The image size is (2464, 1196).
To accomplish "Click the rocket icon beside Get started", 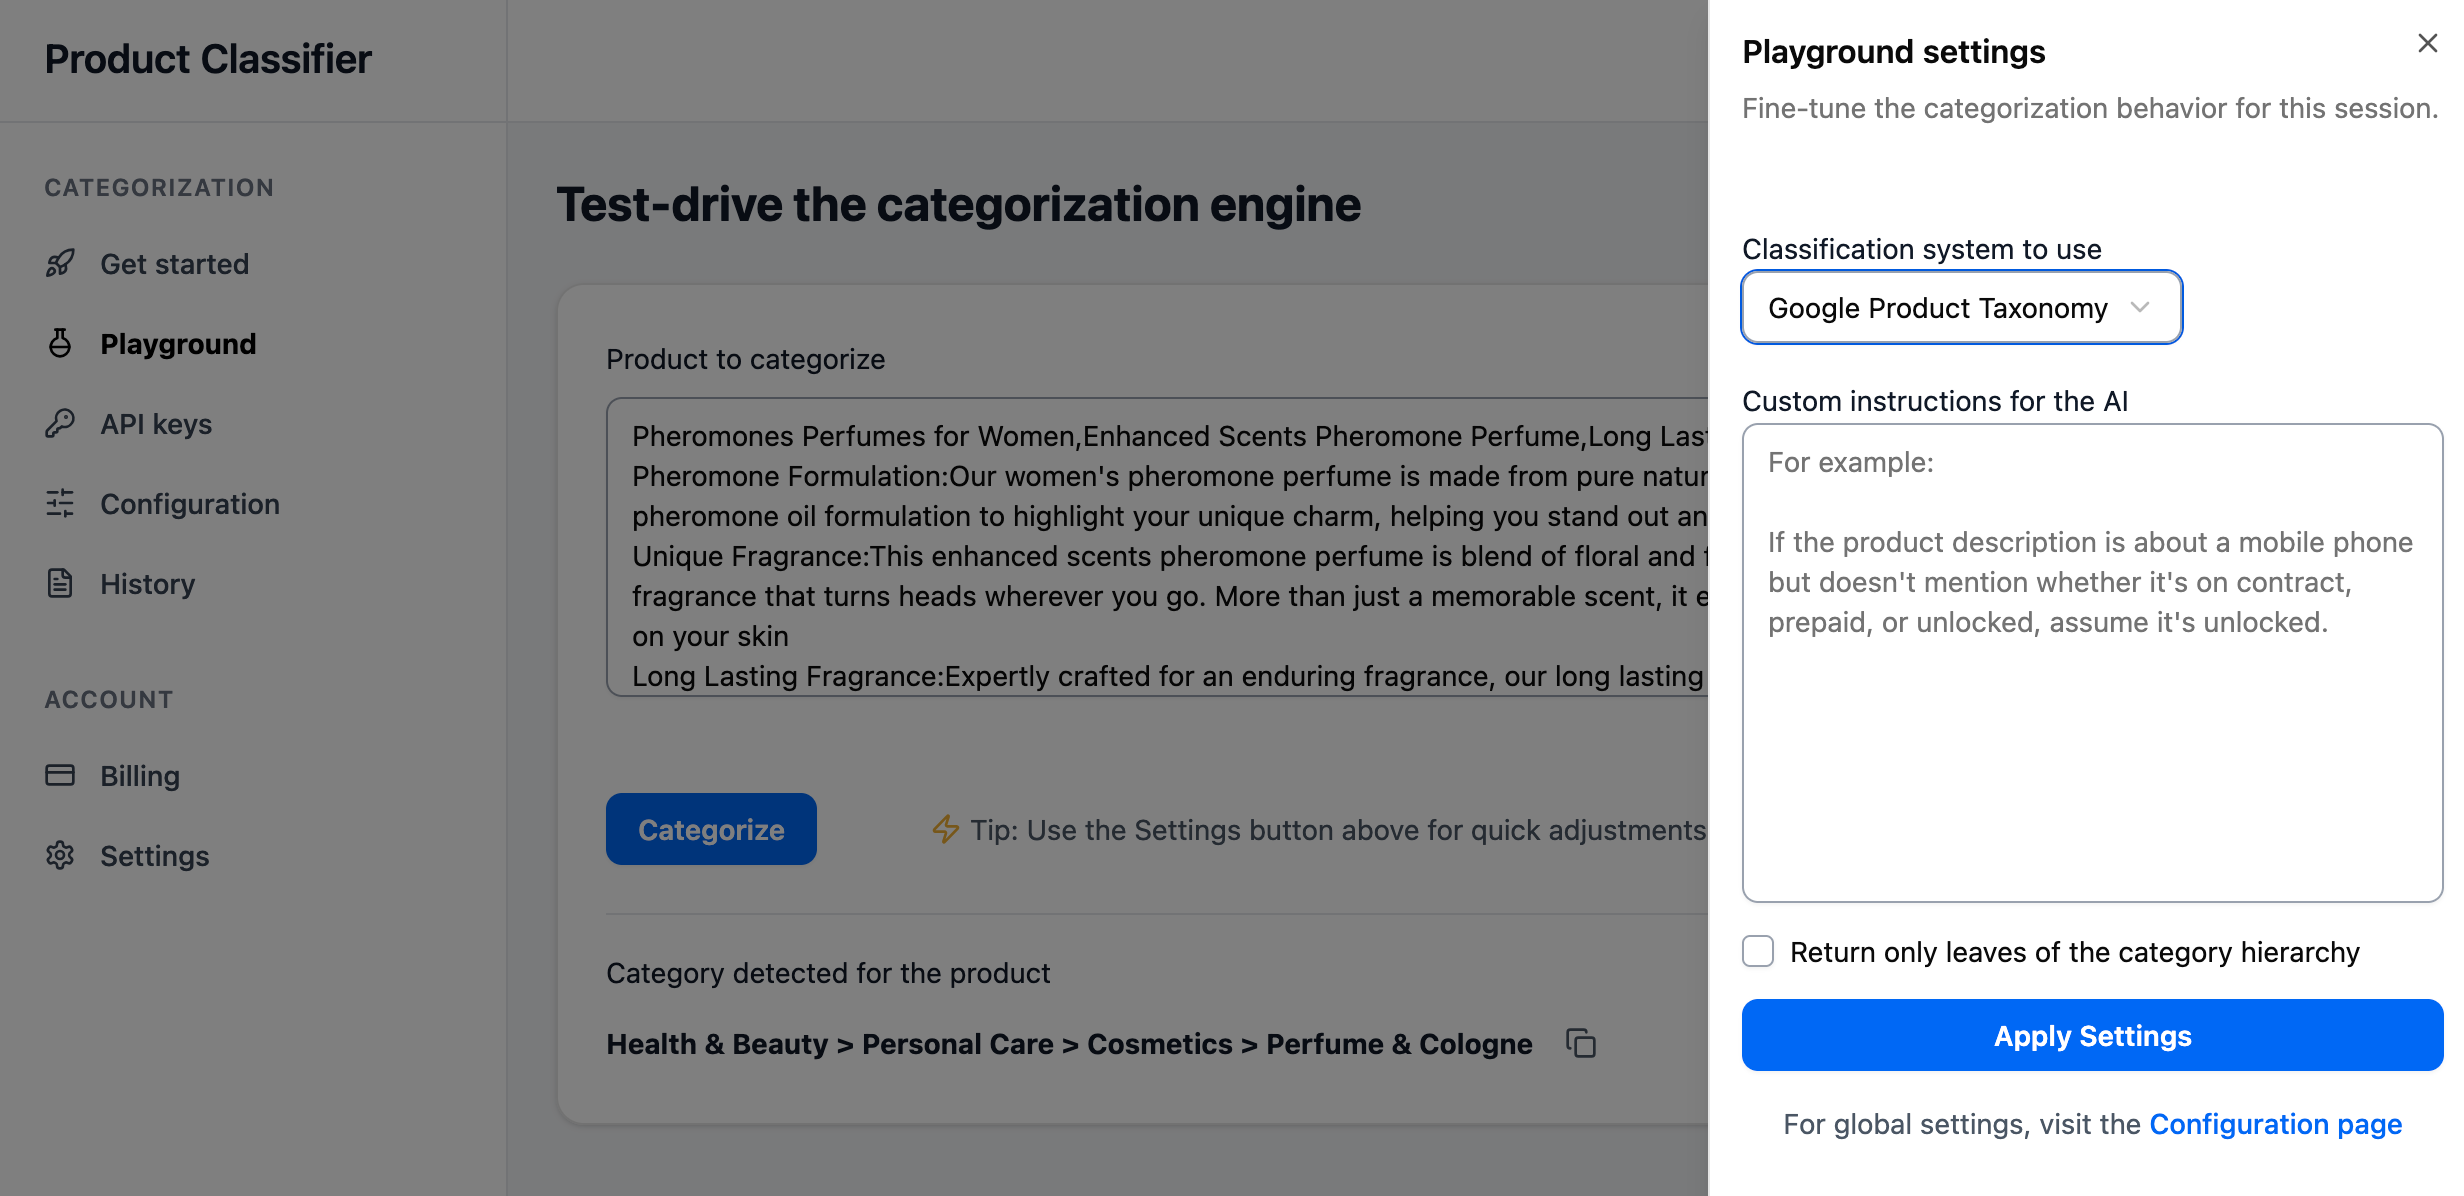I will pos(60,264).
